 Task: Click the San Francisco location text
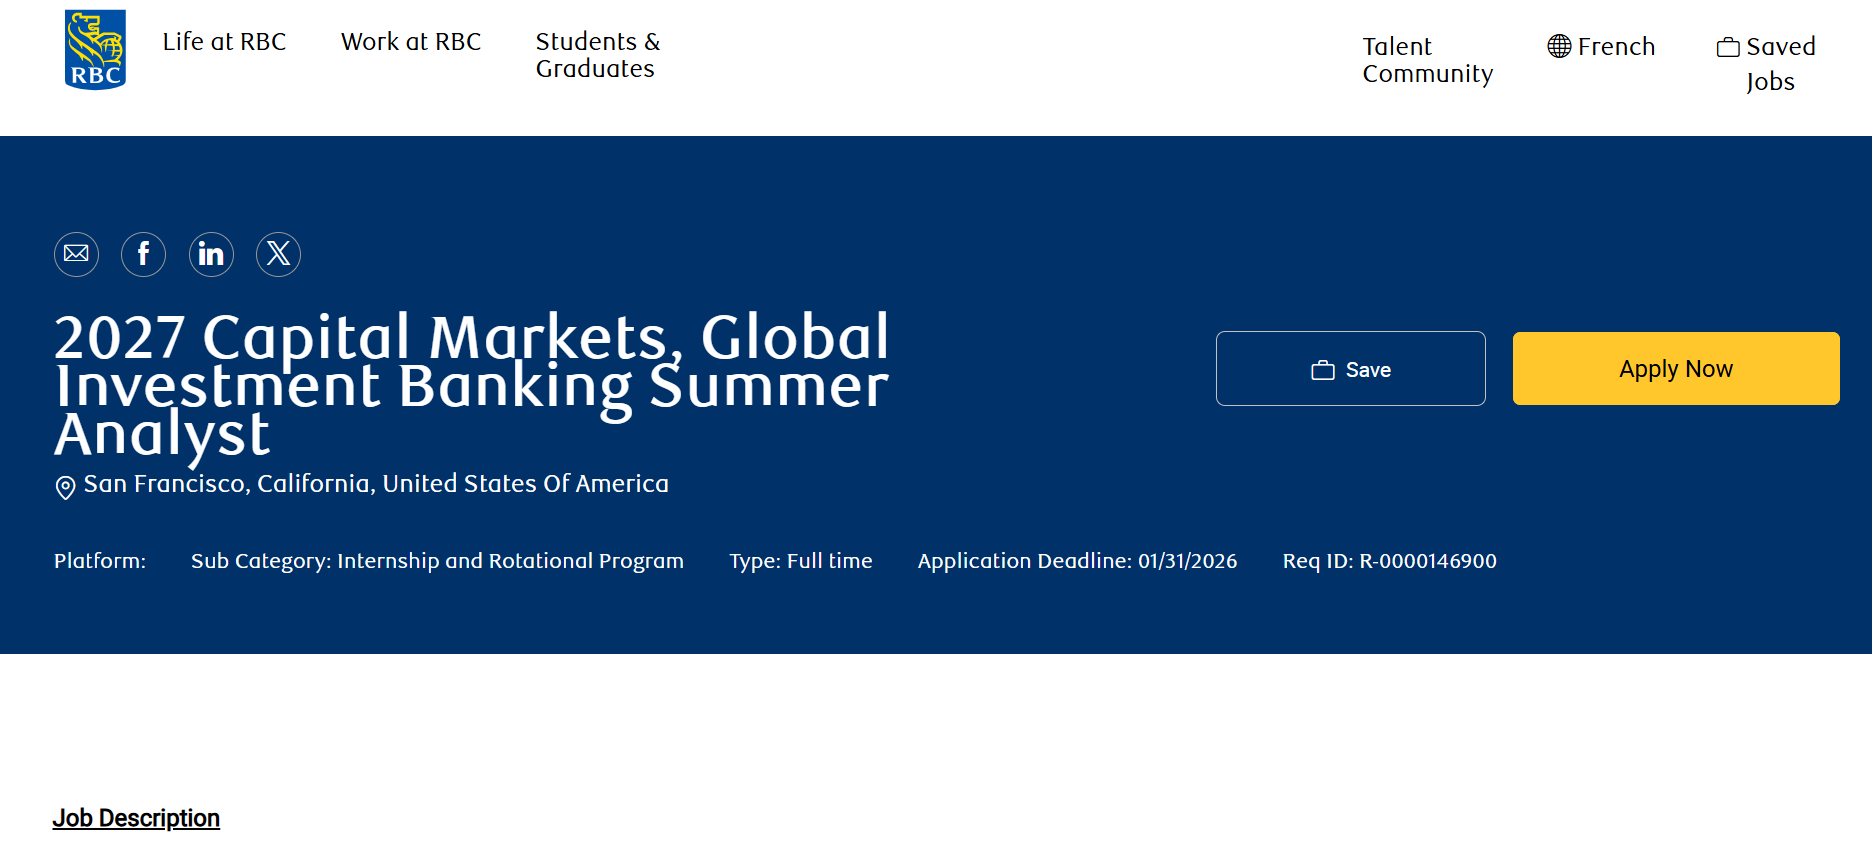pyautogui.click(x=376, y=484)
